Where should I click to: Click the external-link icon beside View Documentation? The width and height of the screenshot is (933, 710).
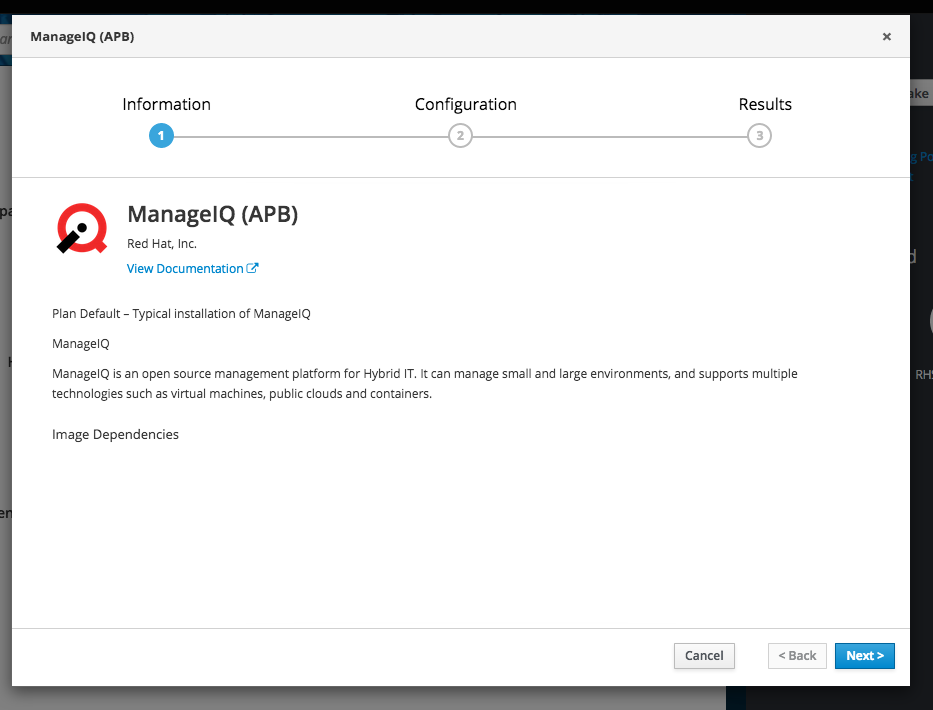point(254,267)
